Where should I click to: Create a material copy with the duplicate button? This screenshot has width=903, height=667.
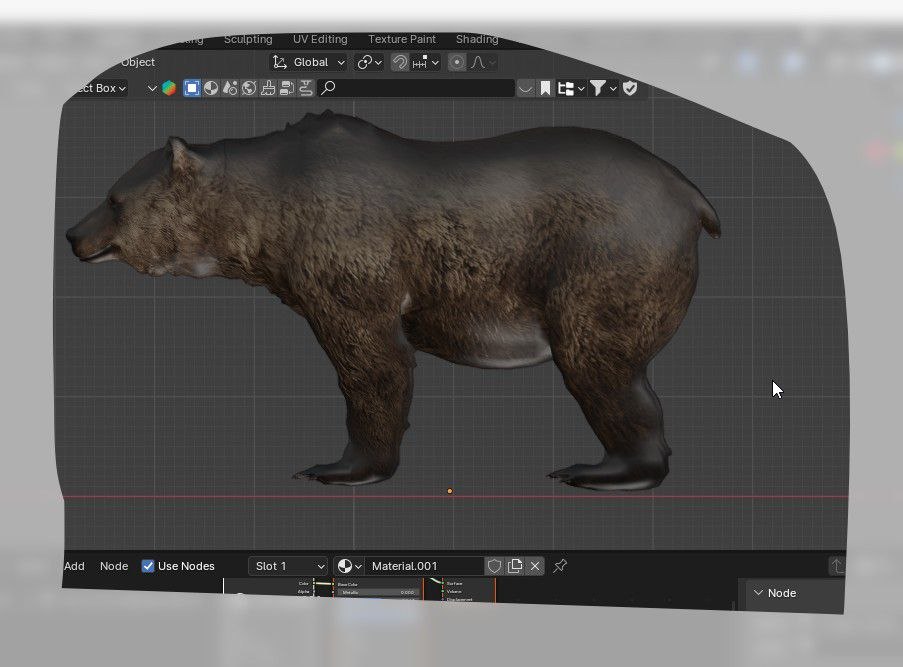[515, 566]
